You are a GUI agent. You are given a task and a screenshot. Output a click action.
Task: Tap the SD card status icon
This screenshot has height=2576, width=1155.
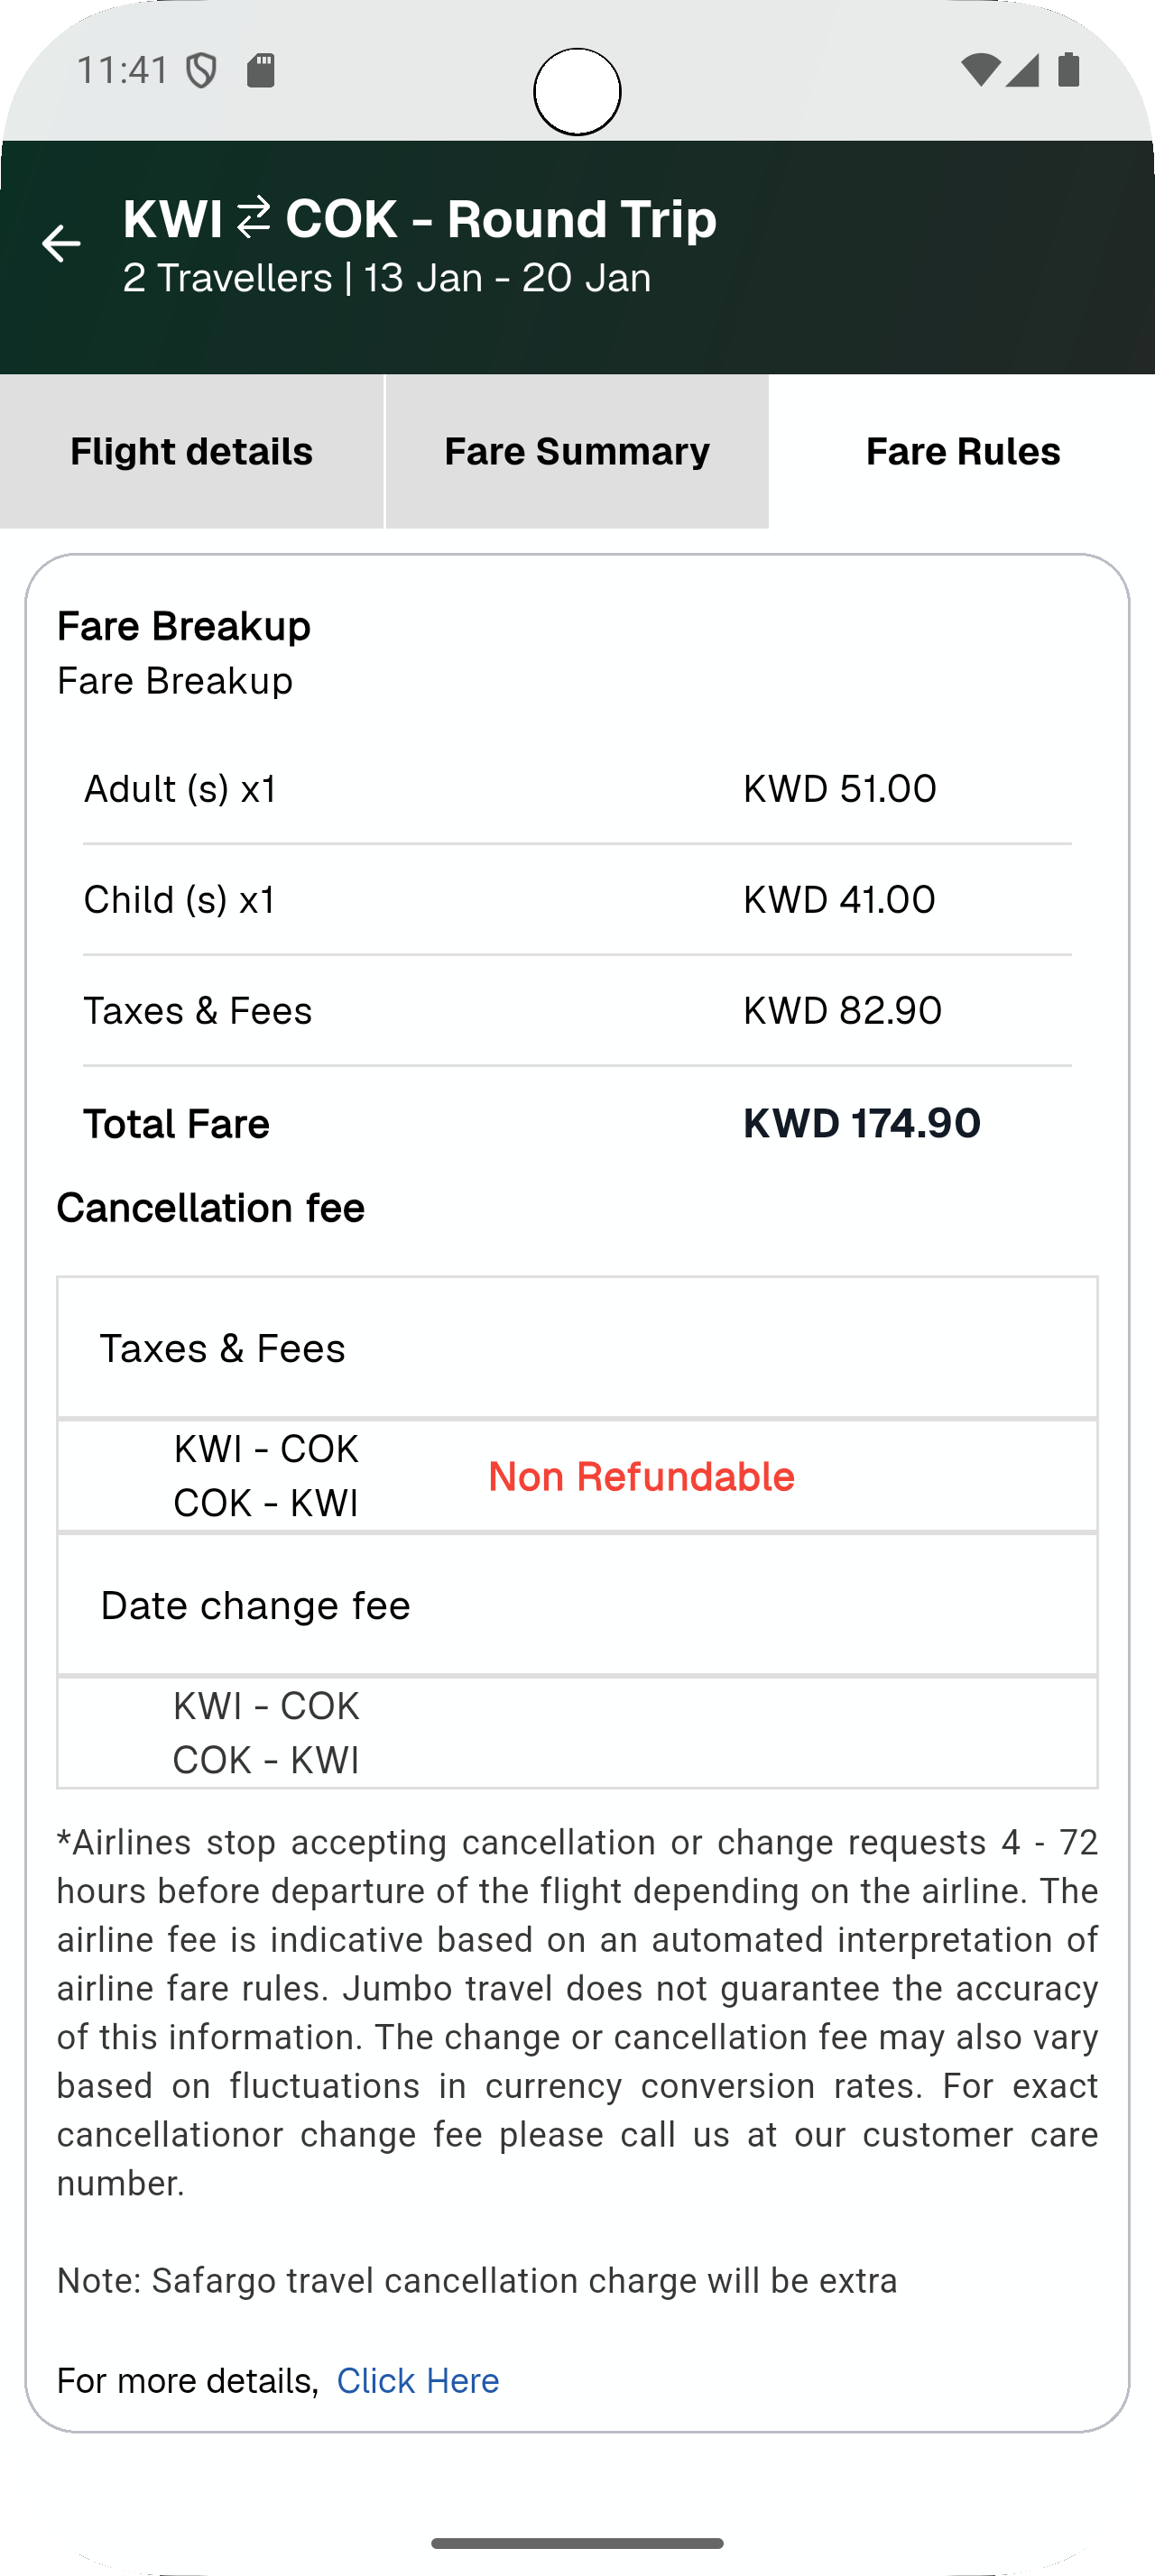[x=261, y=71]
